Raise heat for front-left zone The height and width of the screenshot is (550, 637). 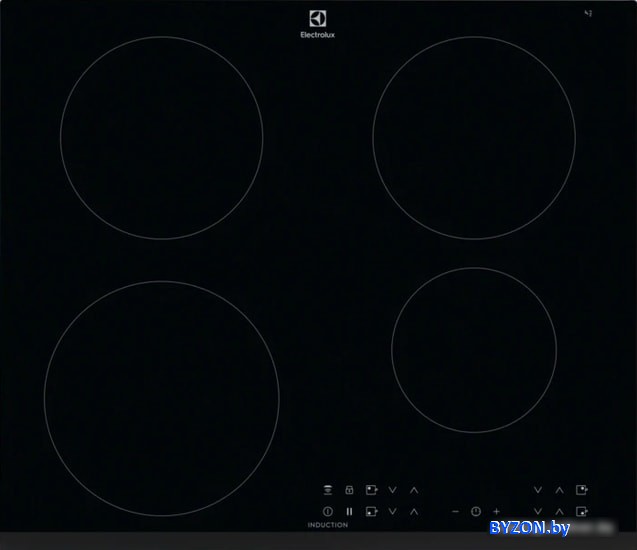click(414, 511)
